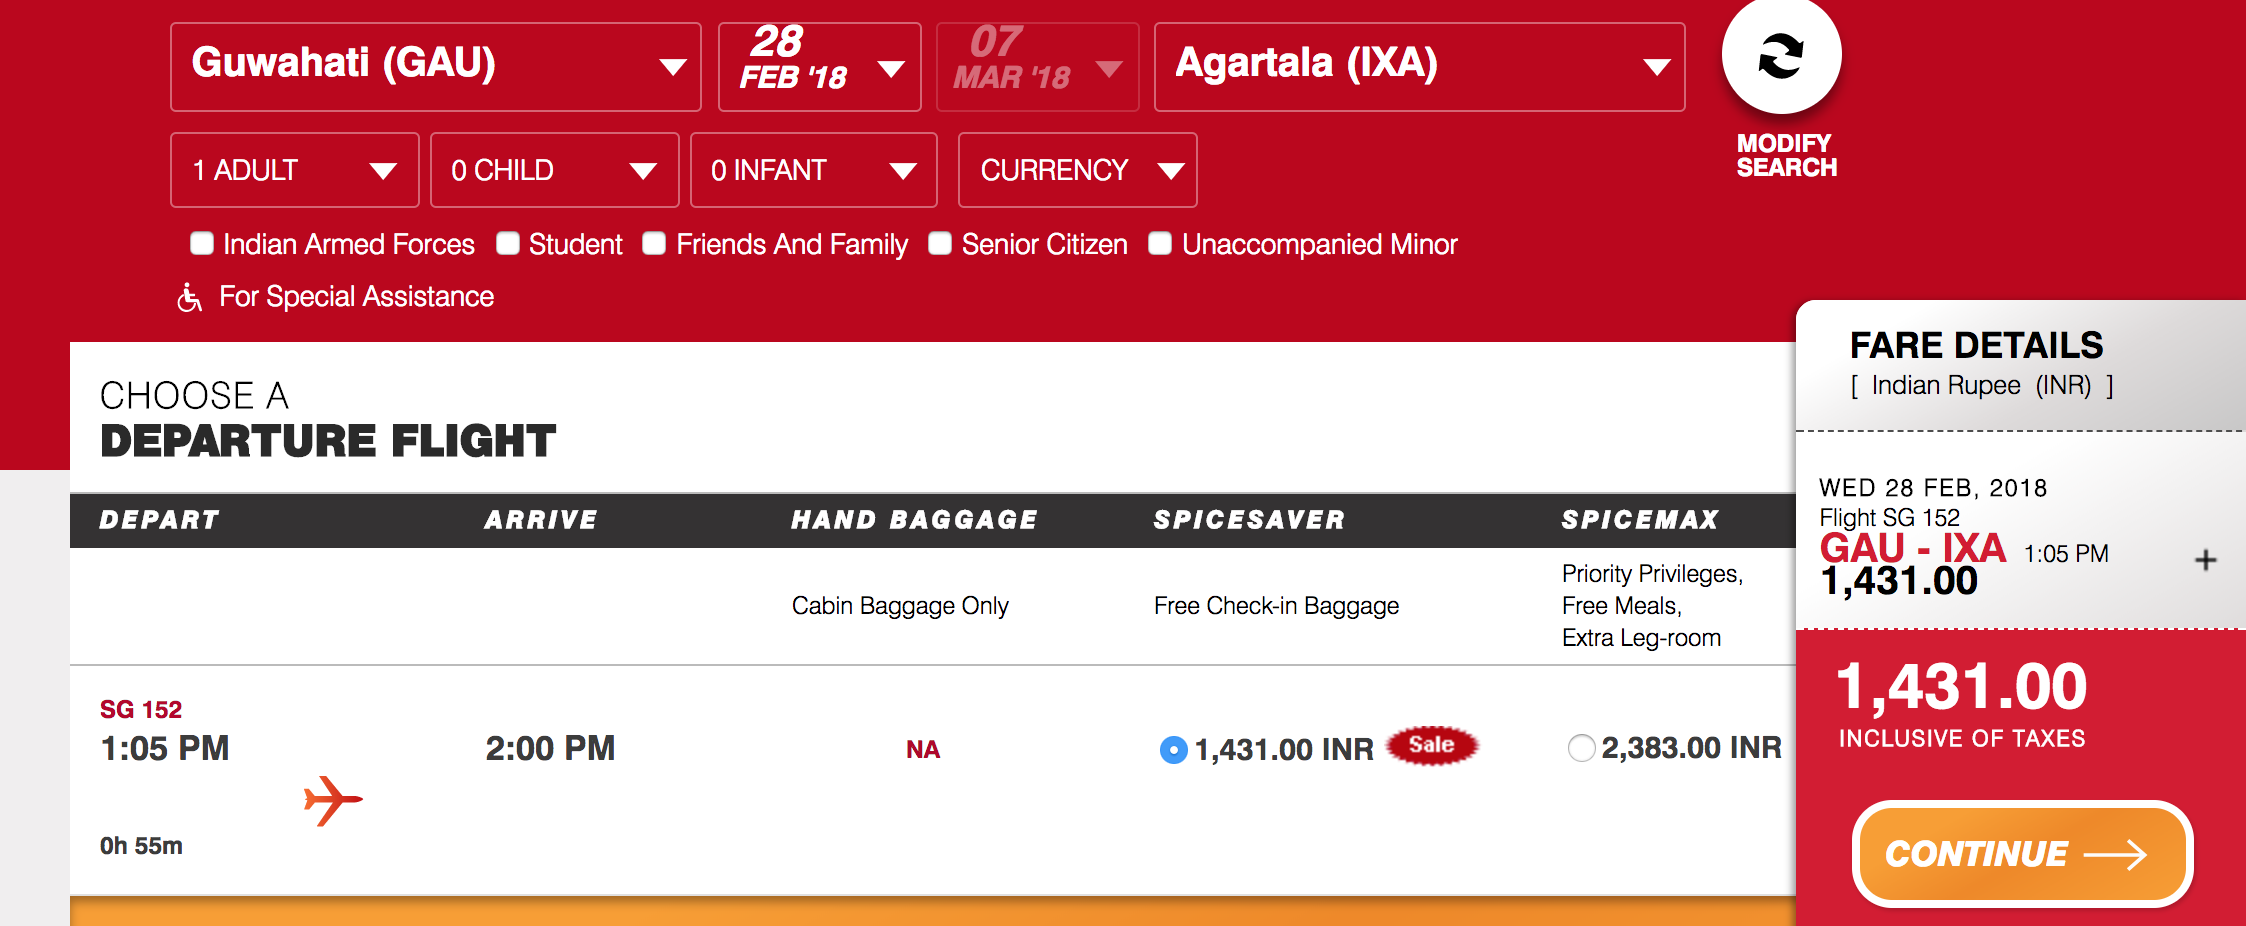Click the Sale badge next to SpiceSaver fare
This screenshot has width=2246, height=926.
[1432, 745]
